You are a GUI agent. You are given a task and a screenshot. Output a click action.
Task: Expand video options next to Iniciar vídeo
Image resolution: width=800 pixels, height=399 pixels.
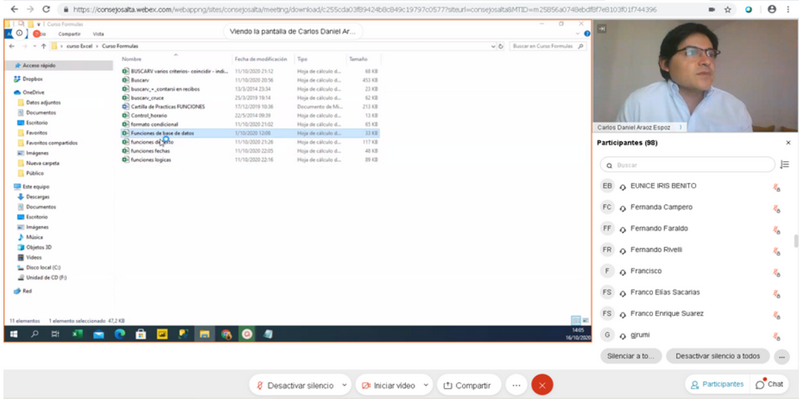coord(426,385)
